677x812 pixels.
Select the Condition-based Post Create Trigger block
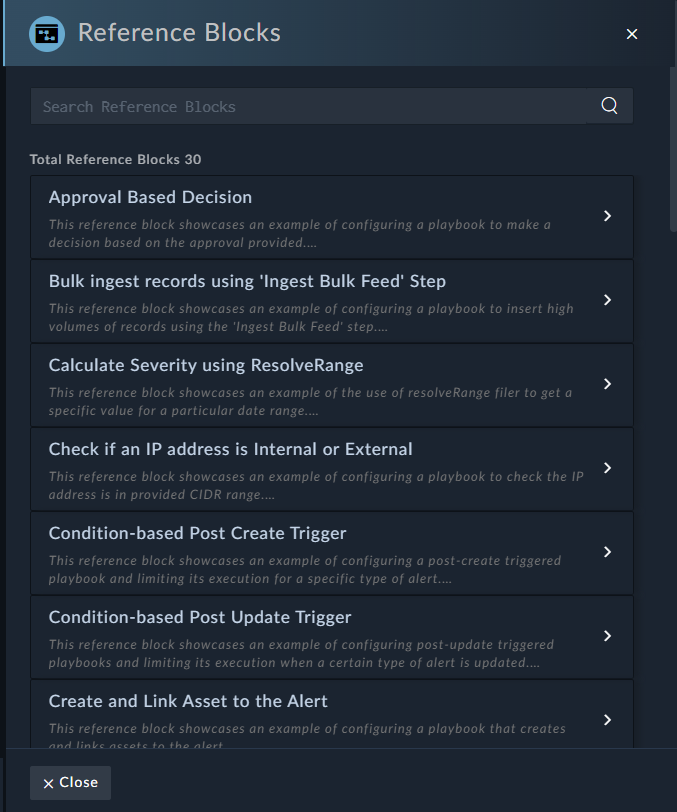point(332,552)
